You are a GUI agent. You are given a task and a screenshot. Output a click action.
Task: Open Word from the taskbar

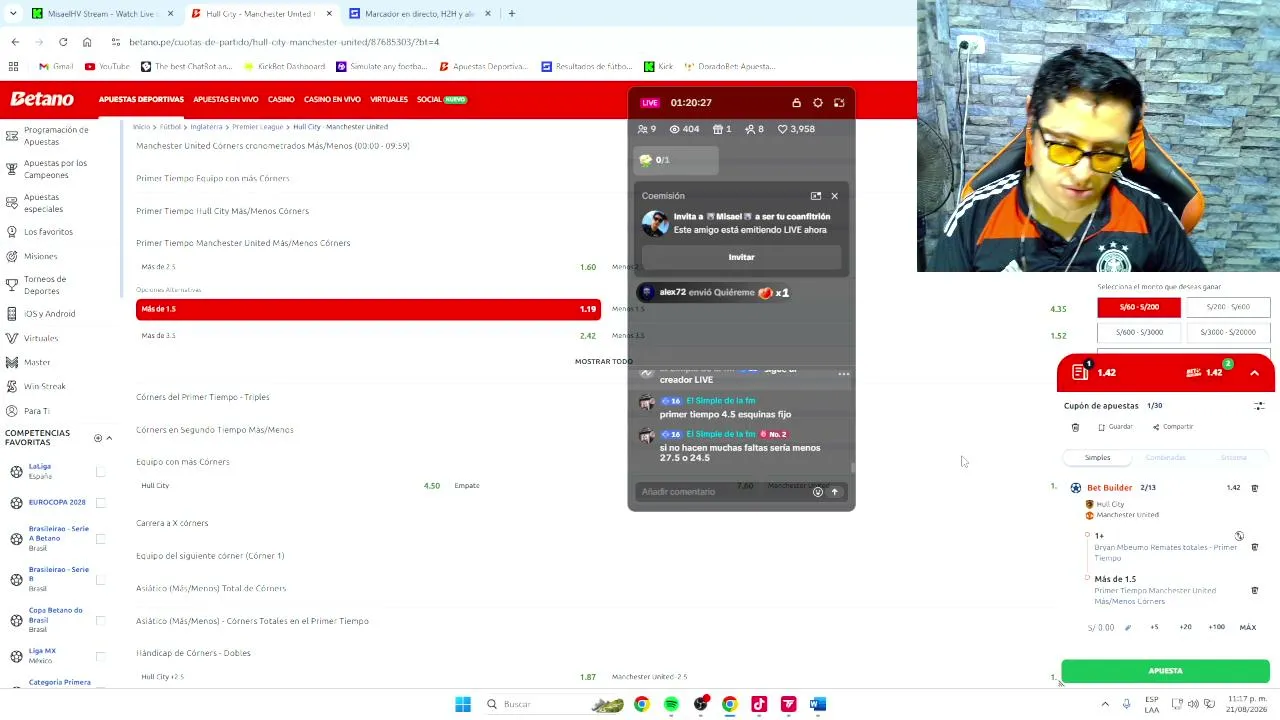pos(818,704)
